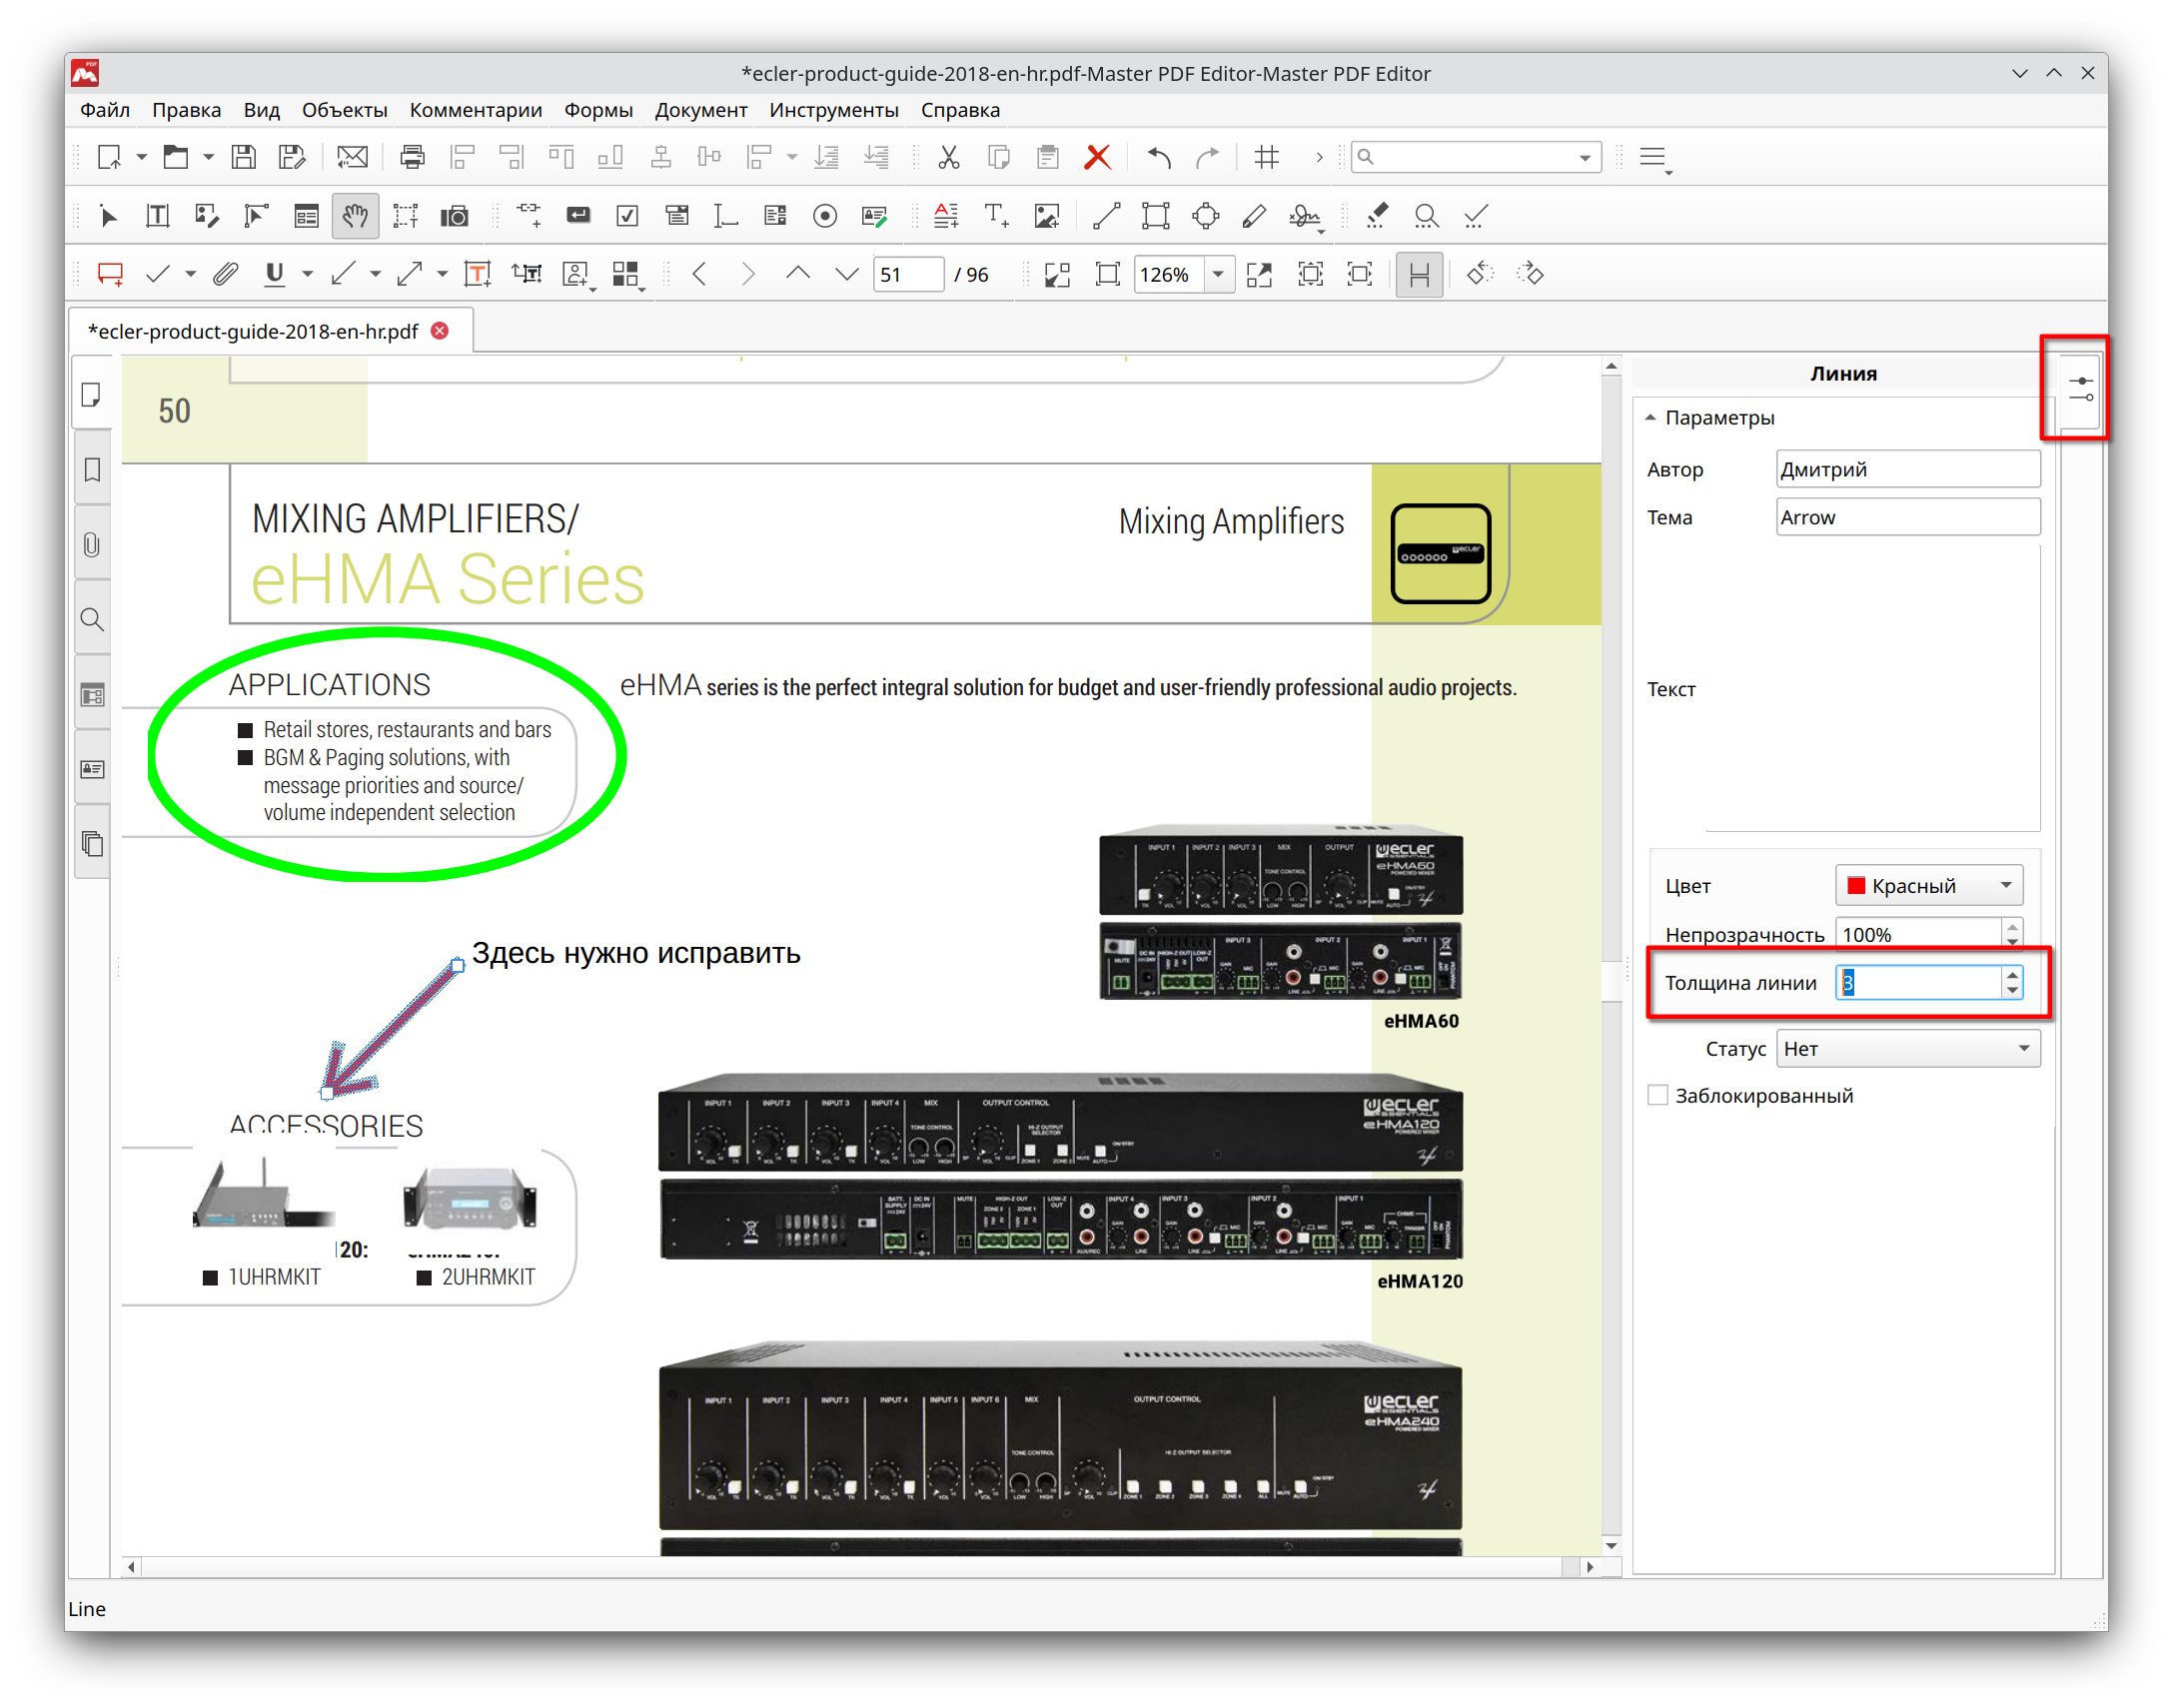Open the hamburger toolbar menu

1654,158
